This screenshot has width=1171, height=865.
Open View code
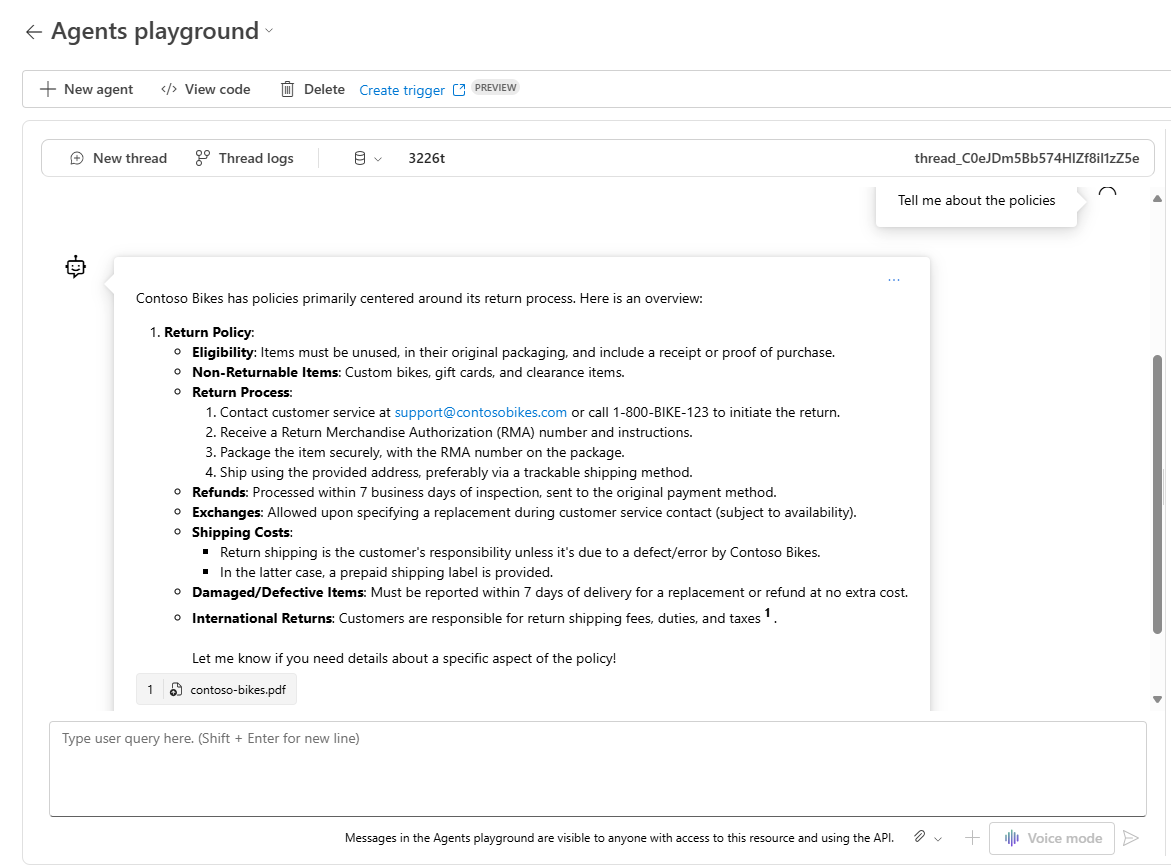217,89
